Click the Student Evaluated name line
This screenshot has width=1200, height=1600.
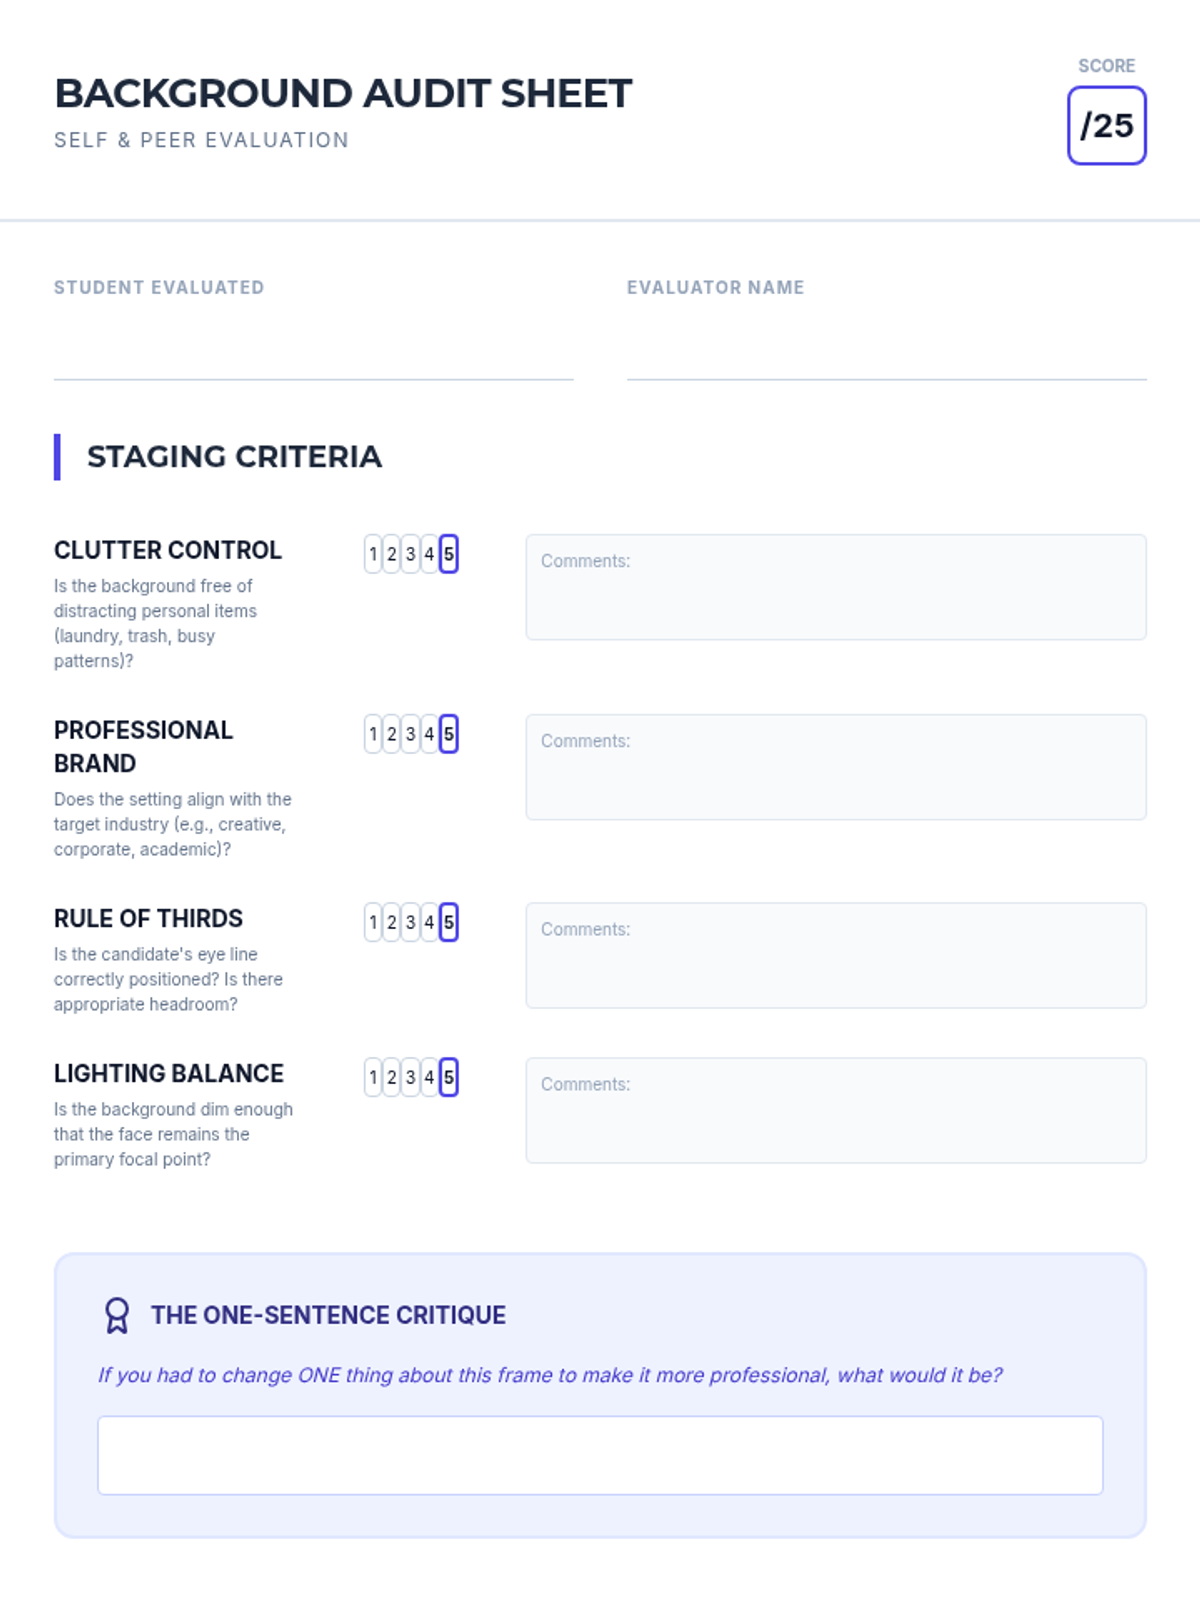point(313,355)
